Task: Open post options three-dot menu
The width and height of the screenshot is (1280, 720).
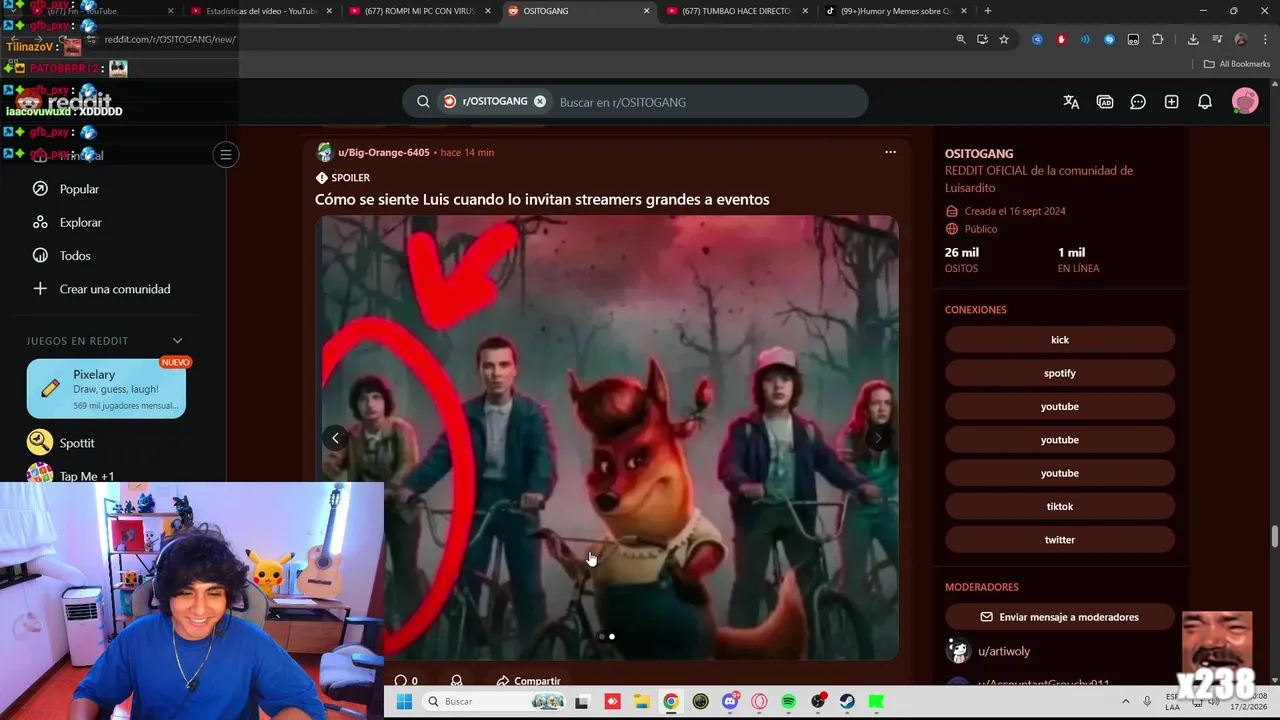Action: (890, 152)
